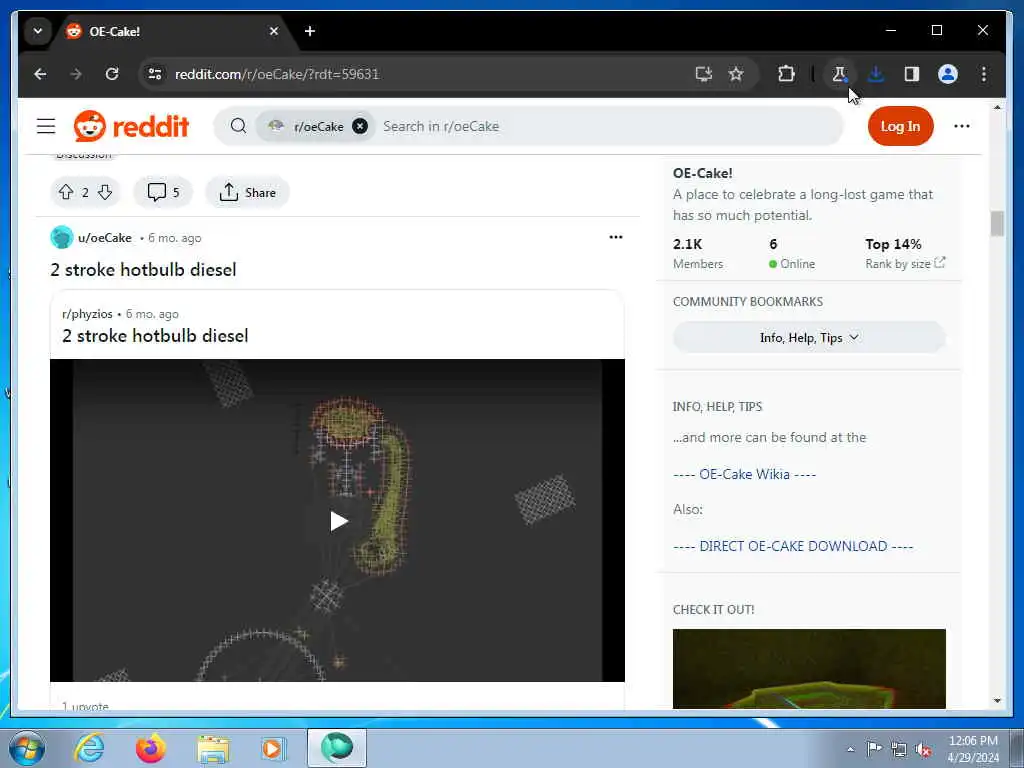Install app icon in address bar
Screen dimensions: 1024x768
pyautogui.click(x=703, y=74)
